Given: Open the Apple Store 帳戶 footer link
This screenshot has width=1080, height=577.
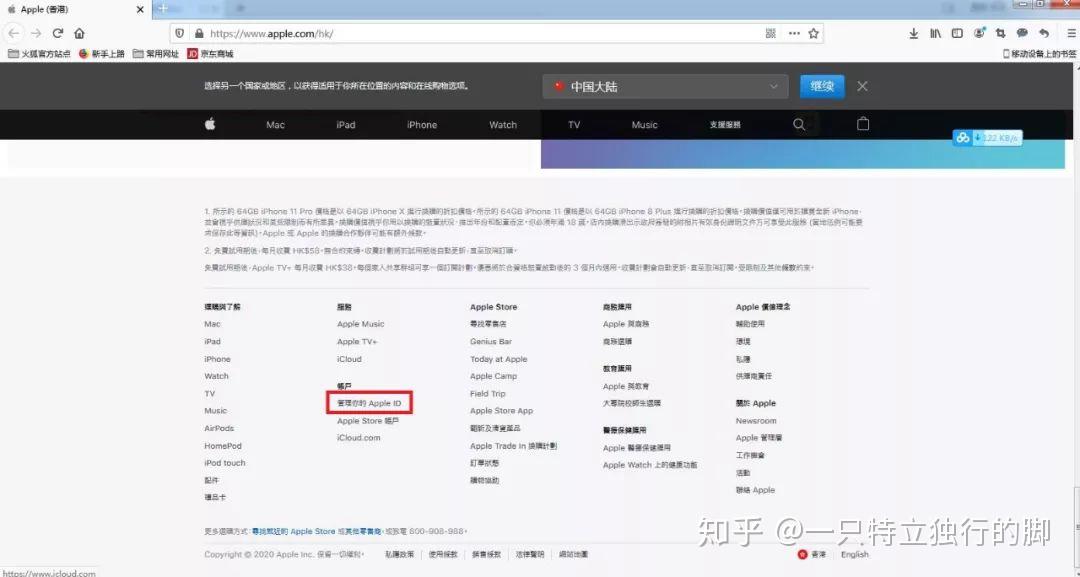Looking at the screenshot, I should [368, 421].
